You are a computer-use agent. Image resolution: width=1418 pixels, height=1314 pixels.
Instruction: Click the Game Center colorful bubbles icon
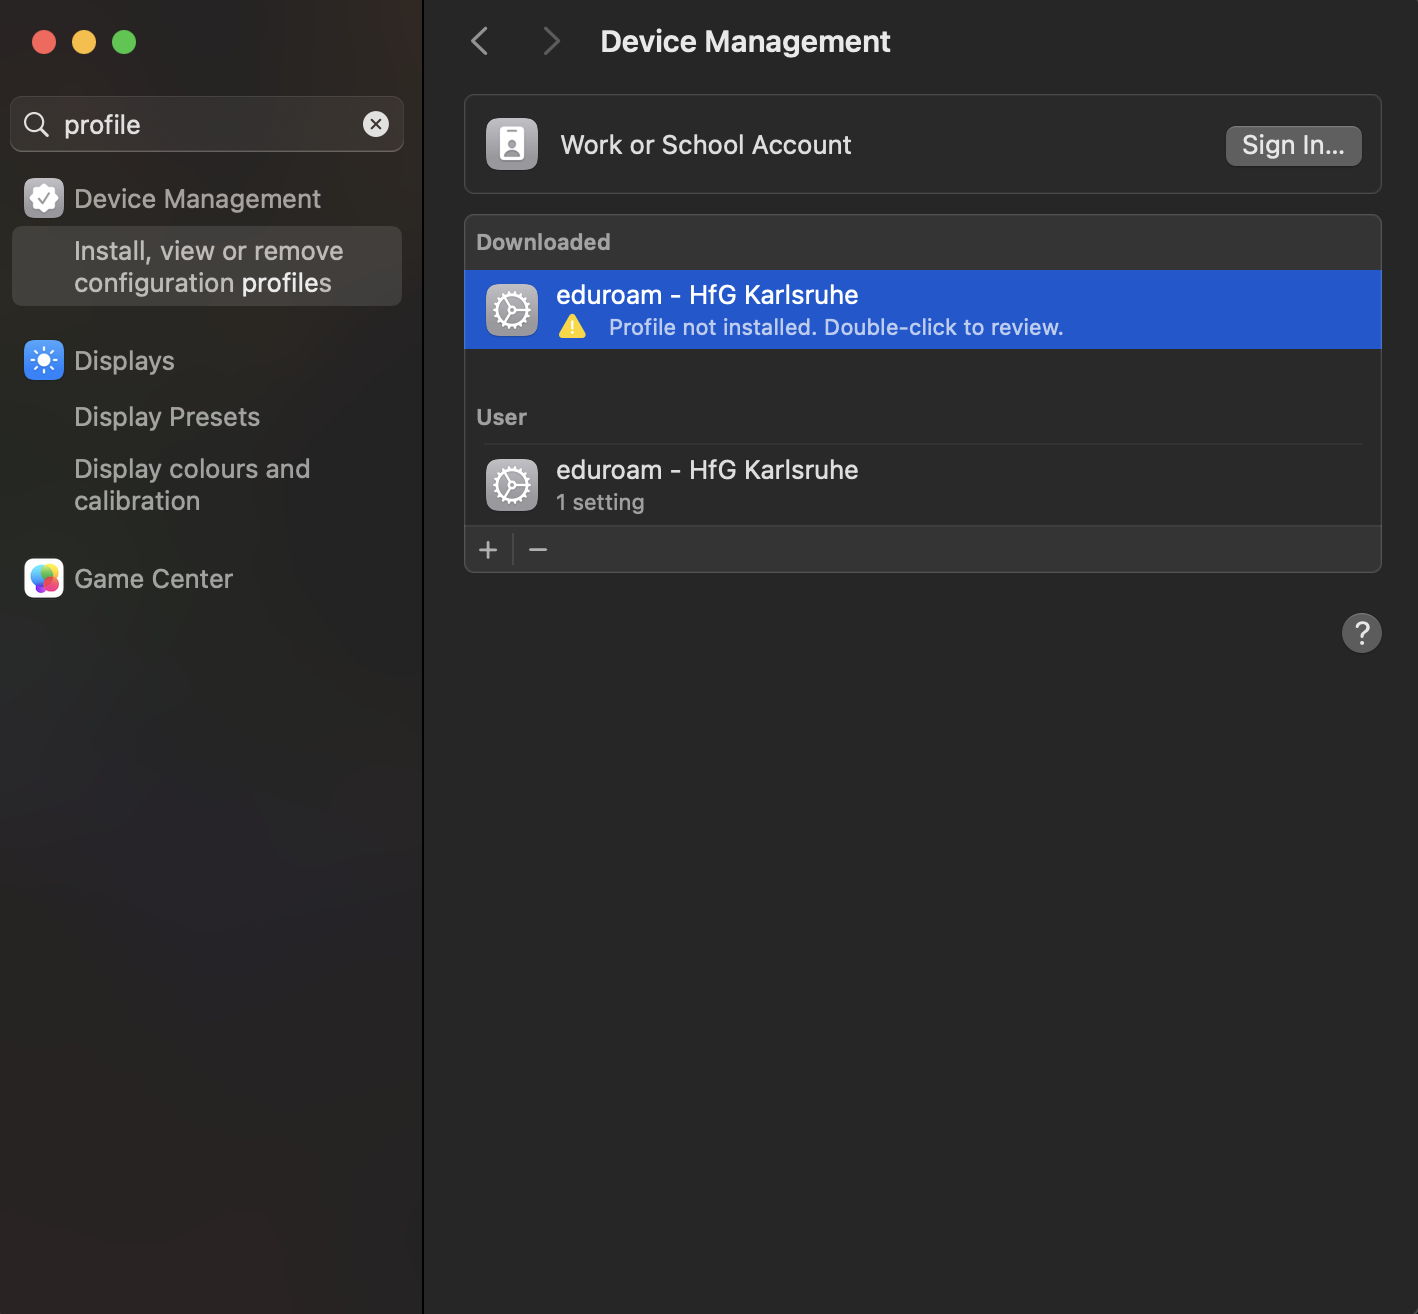[44, 578]
